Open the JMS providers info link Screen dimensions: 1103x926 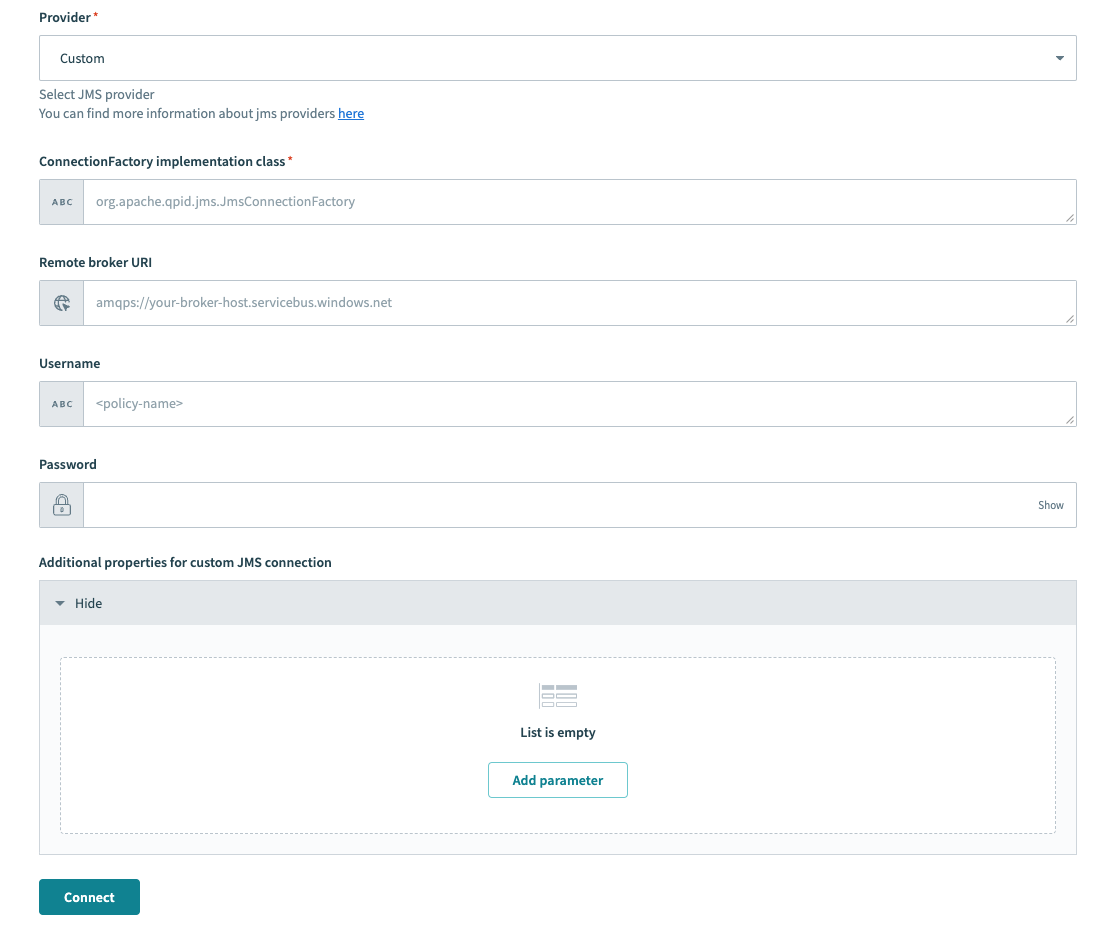[350, 113]
